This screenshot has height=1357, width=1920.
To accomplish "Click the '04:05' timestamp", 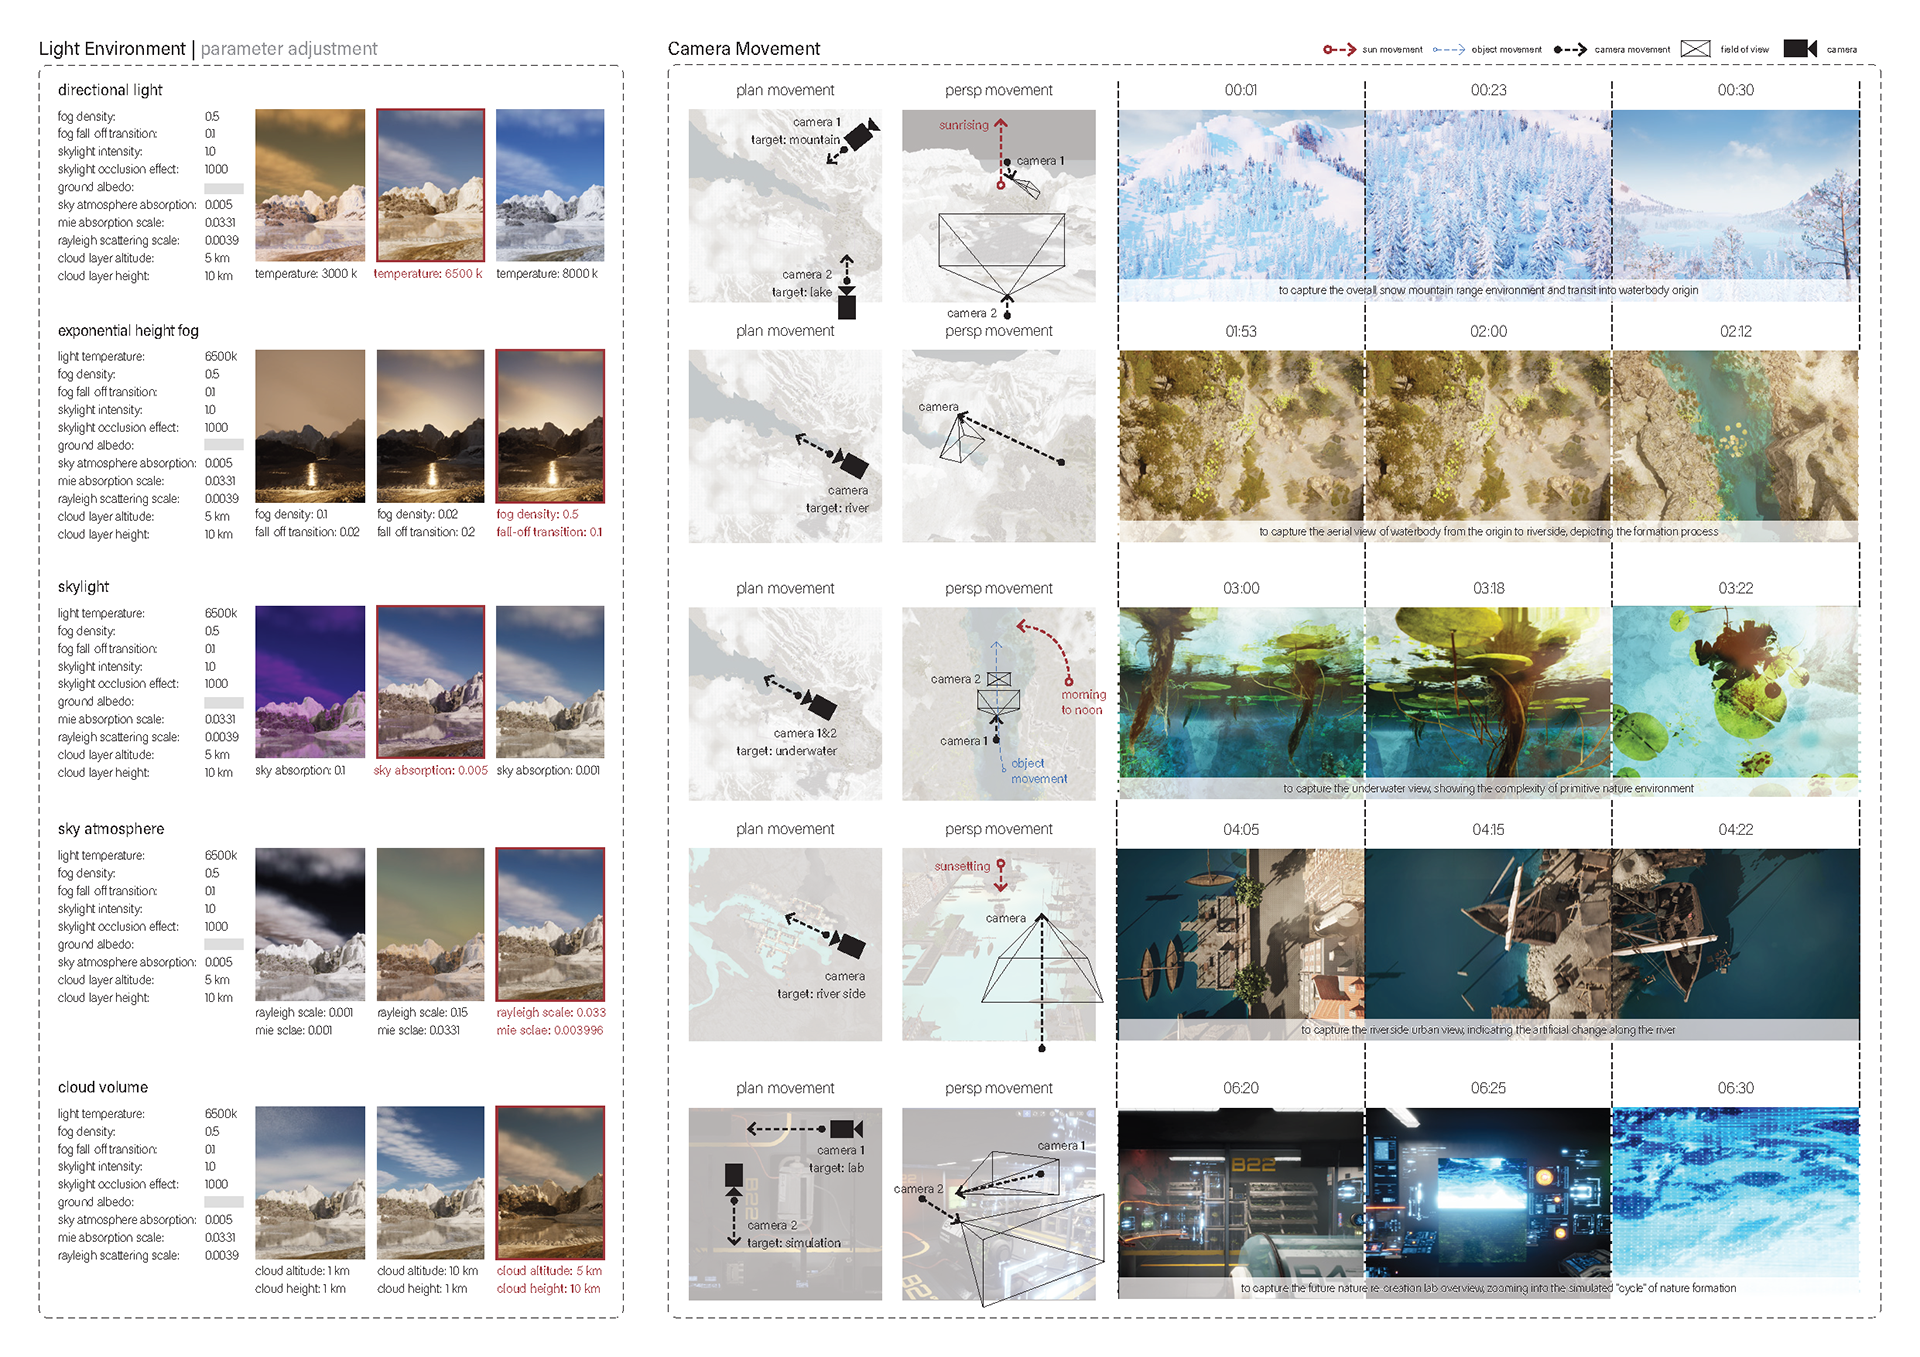I will point(1241,830).
